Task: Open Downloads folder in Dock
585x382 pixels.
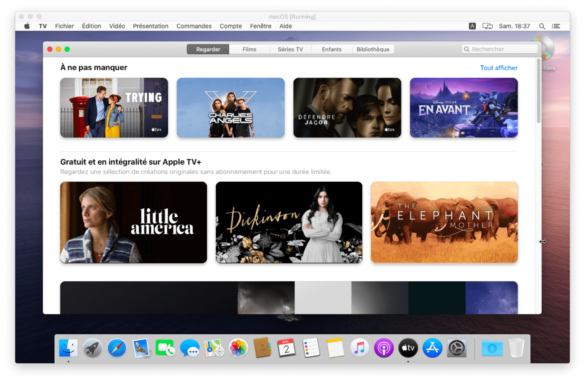Action: click(492, 348)
